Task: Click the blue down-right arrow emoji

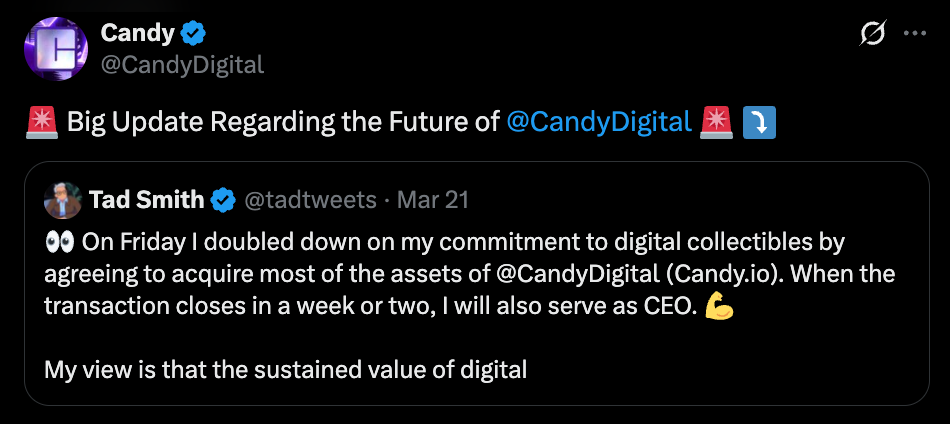Action: (759, 123)
